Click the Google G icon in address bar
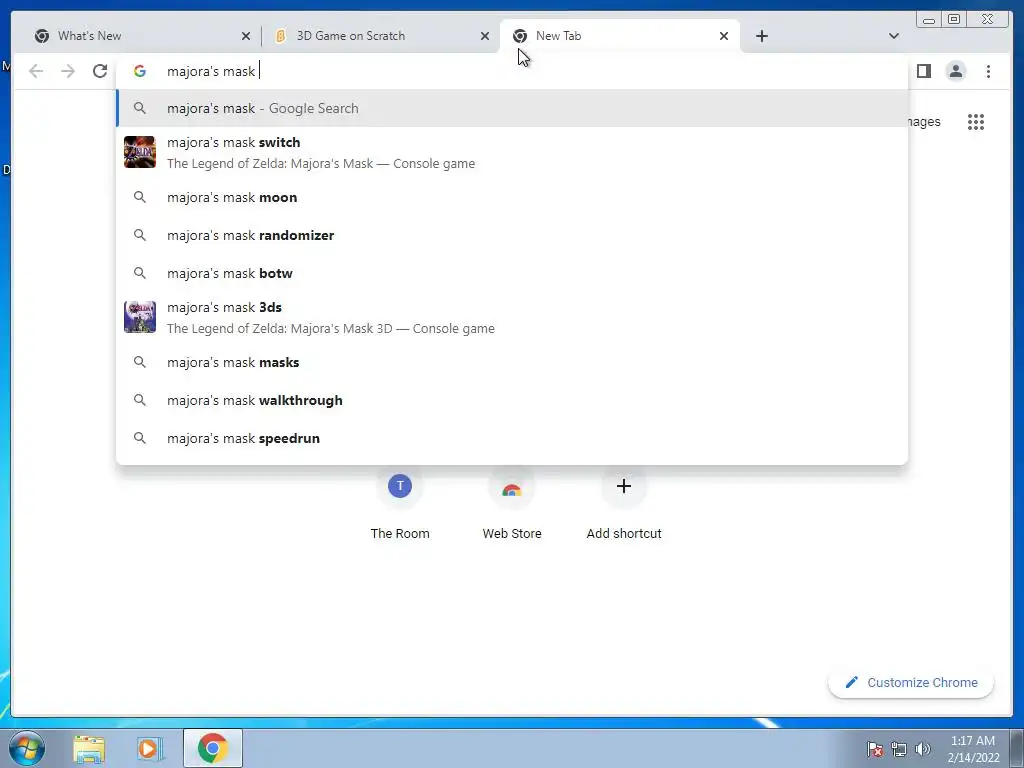The height and width of the screenshot is (768, 1024). 140,71
